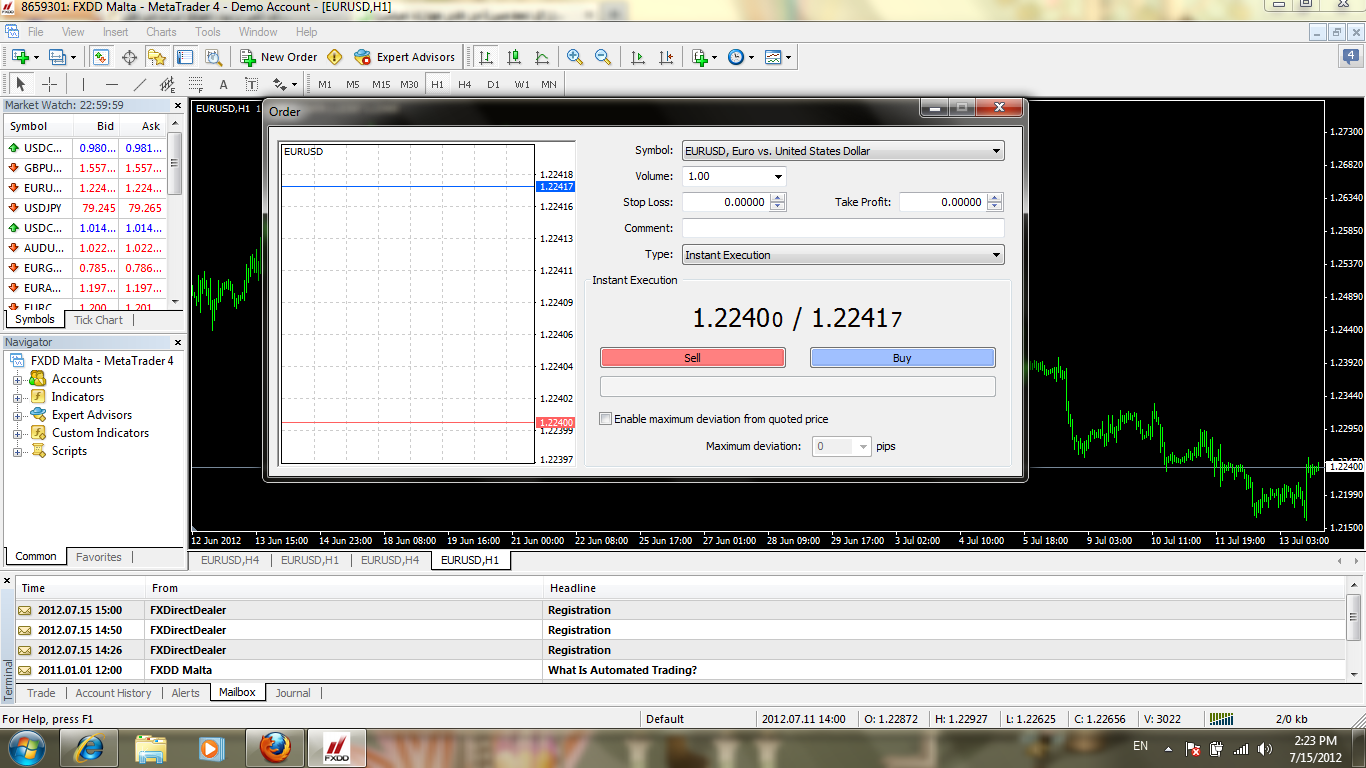The height and width of the screenshot is (768, 1366).
Task: Click the Comment input field
Action: point(843,228)
